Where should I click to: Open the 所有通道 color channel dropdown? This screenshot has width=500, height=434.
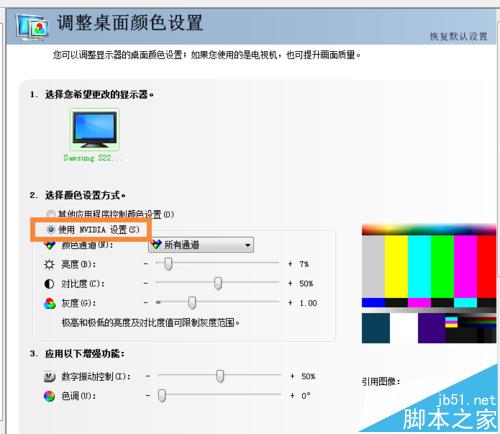tap(201, 245)
